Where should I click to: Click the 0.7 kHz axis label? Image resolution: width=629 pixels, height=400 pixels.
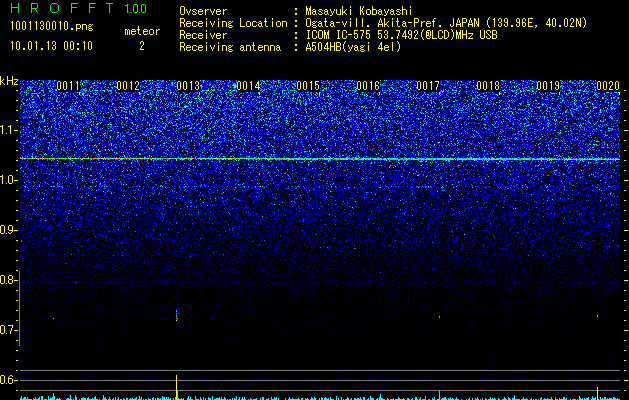[8, 330]
